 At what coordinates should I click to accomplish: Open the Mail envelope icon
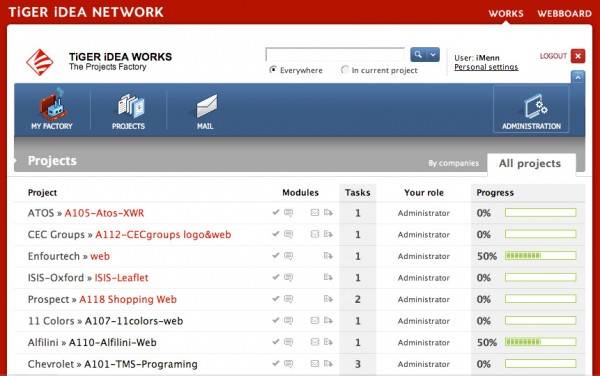pyautogui.click(x=207, y=106)
